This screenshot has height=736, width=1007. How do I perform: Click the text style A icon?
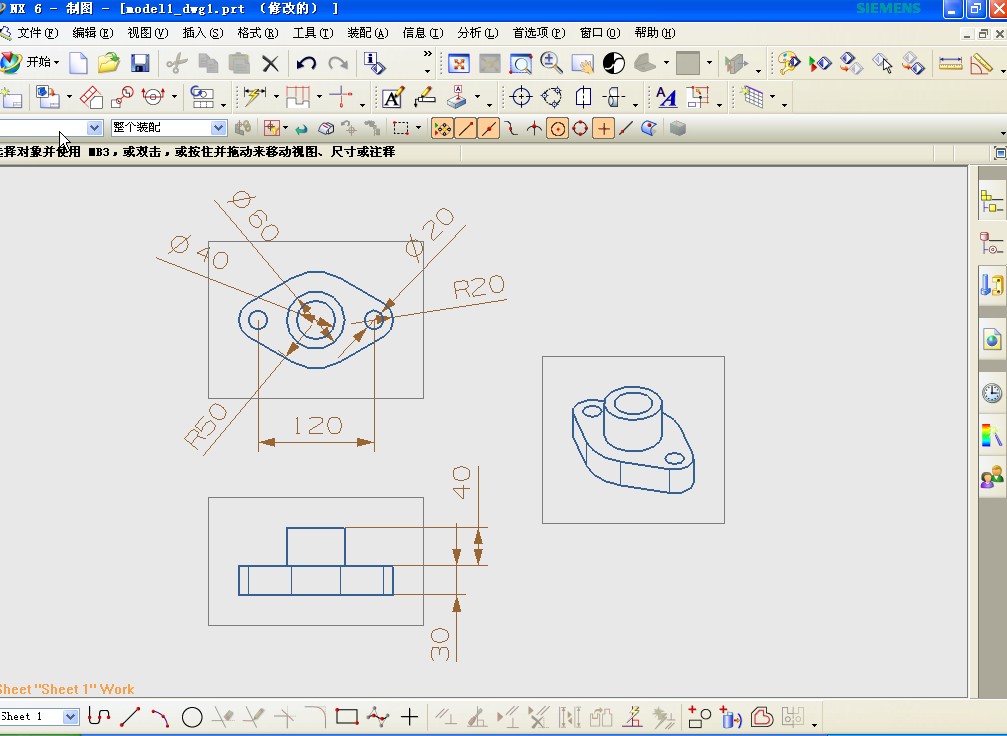pyautogui.click(x=666, y=98)
